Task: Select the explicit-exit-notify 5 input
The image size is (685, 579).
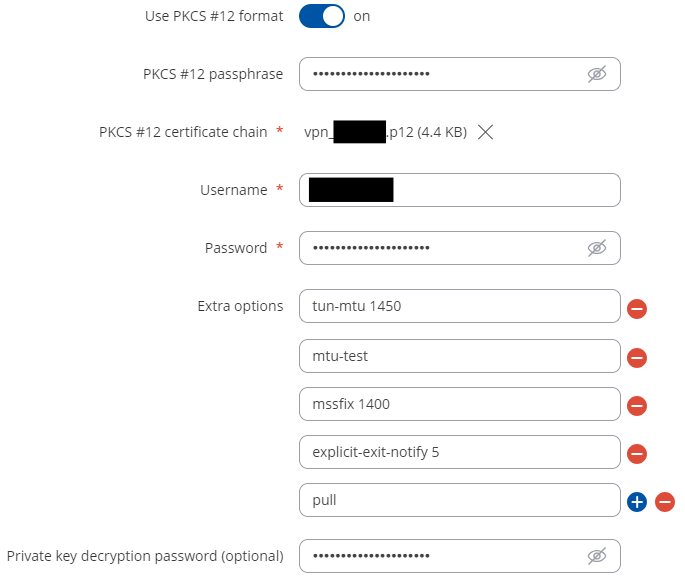Action: [x=460, y=452]
